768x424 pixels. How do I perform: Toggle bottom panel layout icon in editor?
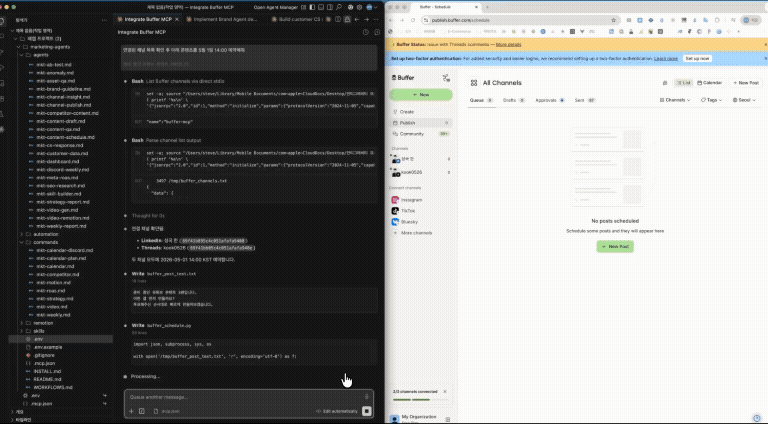(321, 7)
